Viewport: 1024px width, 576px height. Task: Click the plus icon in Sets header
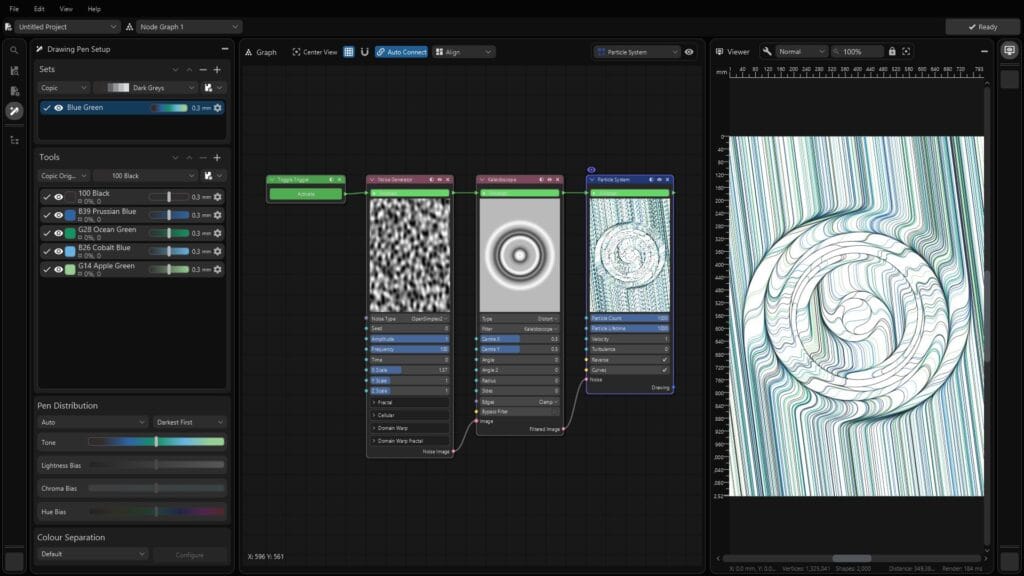217,69
